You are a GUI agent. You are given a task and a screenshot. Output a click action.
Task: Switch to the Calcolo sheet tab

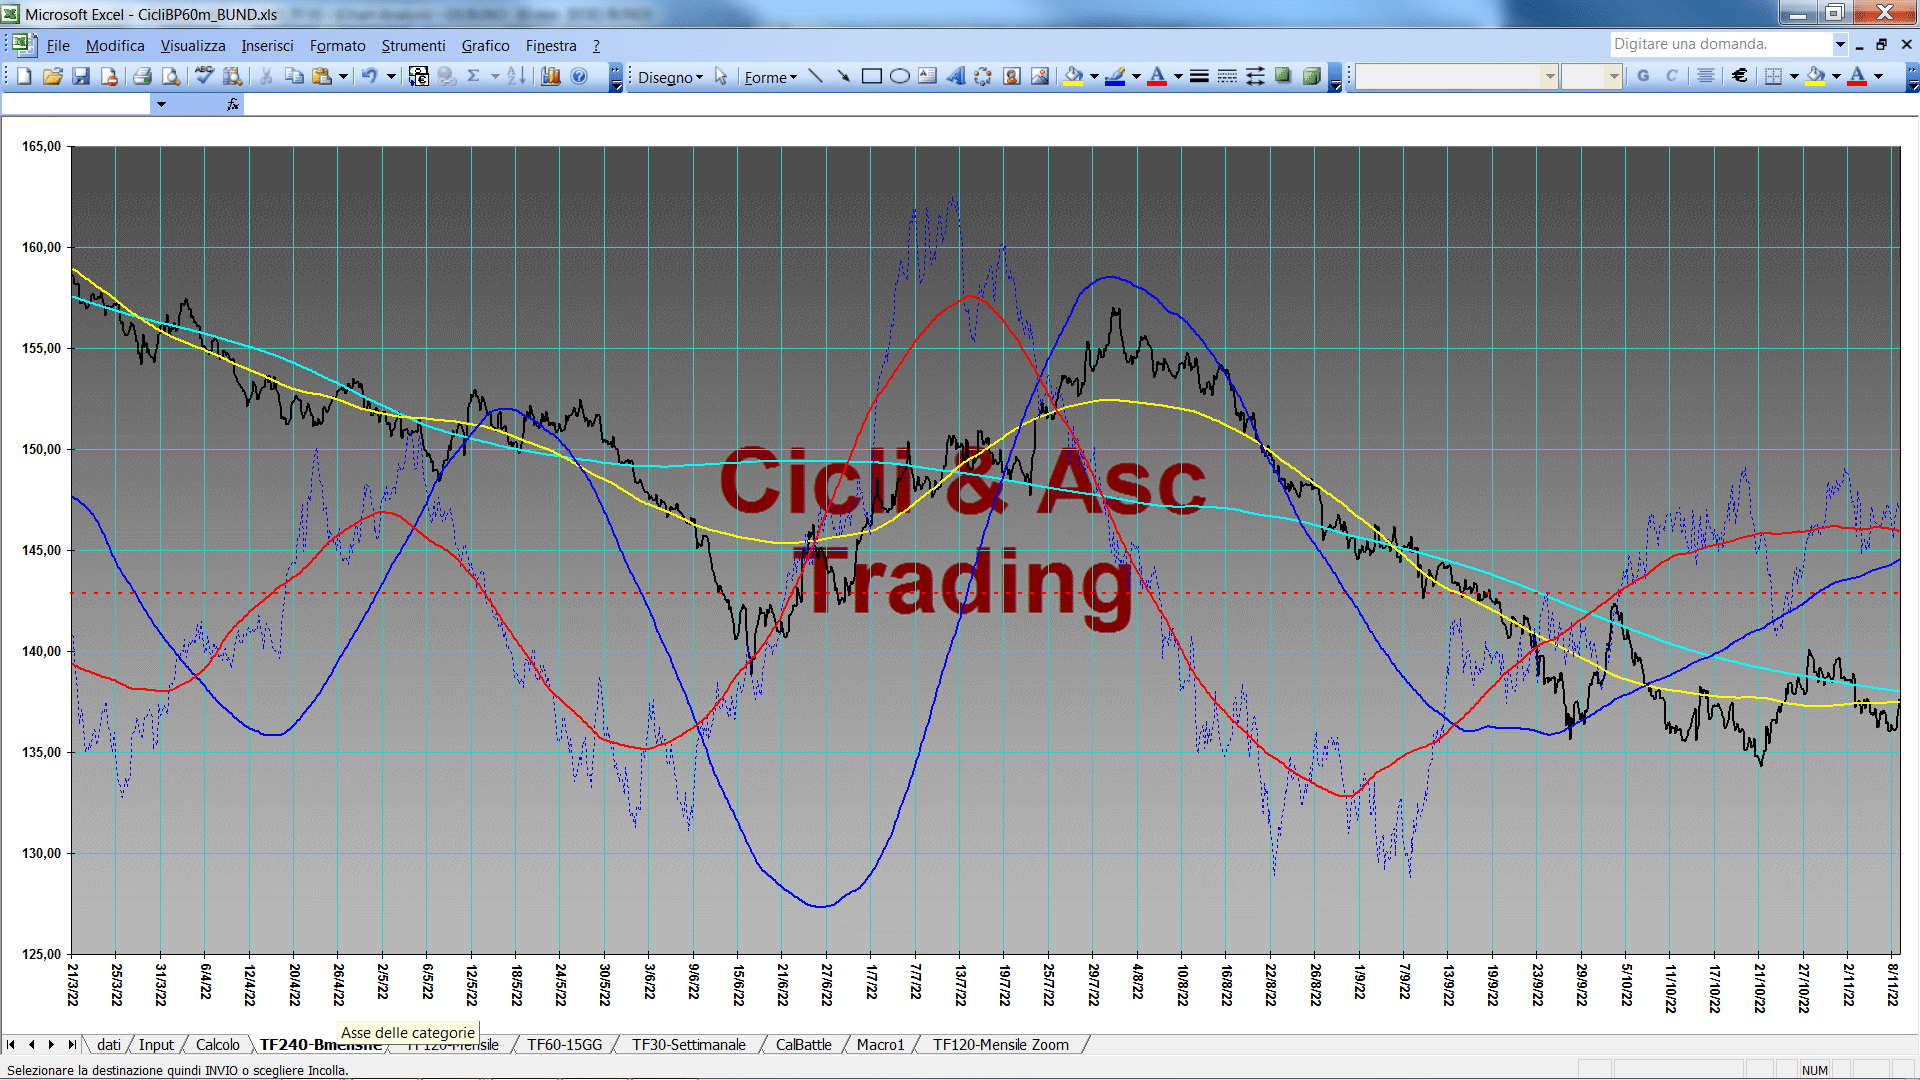point(217,1045)
